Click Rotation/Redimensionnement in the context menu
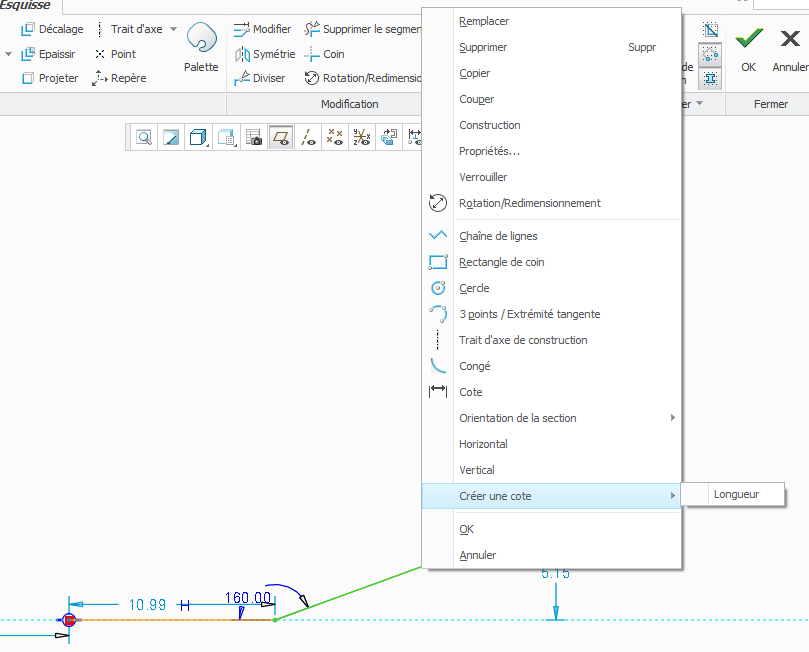This screenshot has height=652, width=809. [552, 203]
